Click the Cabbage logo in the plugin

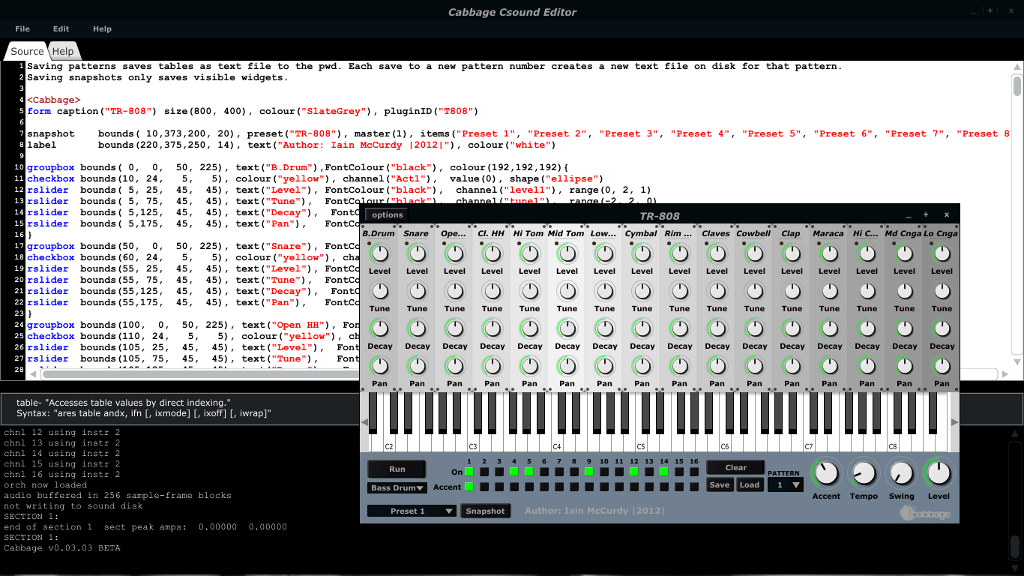(923, 513)
